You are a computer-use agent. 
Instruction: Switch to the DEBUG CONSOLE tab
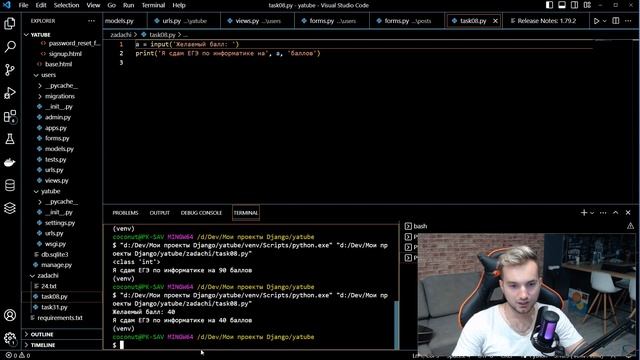[x=201, y=213]
